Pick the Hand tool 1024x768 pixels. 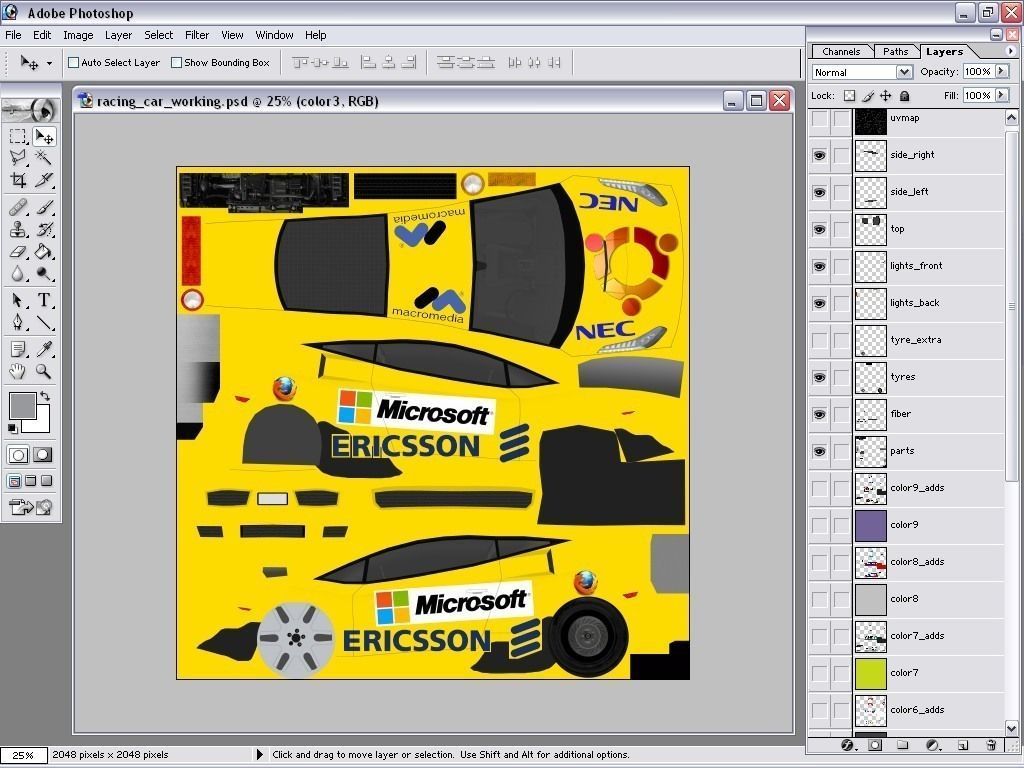(18, 372)
